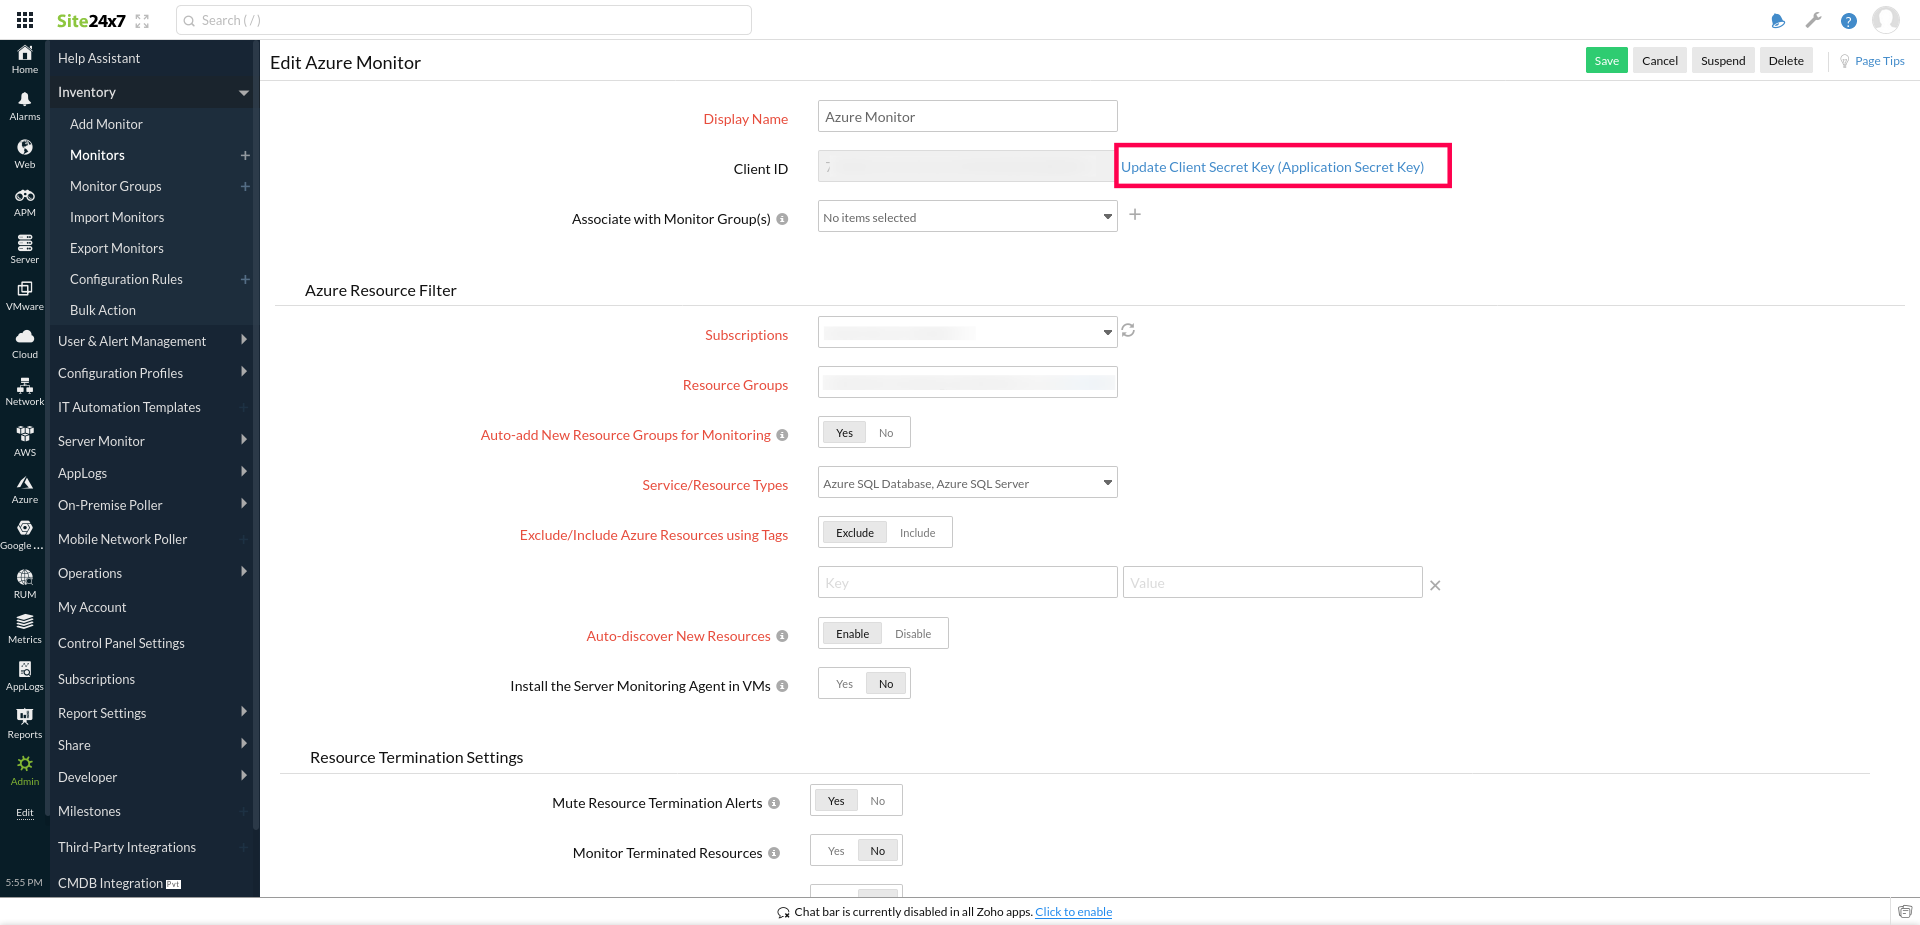This screenshot has height=925, width=1920.
Task: Select Include for Azure resource tags
Action: coord(917,533)
